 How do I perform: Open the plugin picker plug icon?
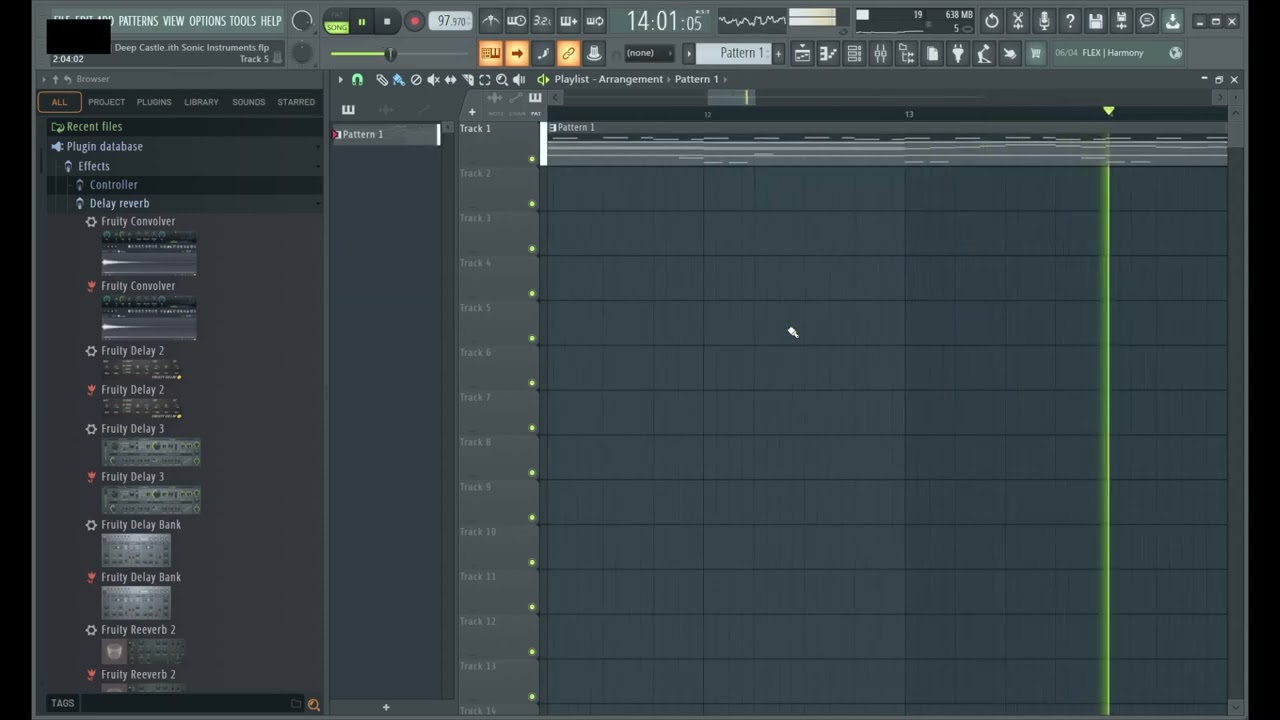point(958,54)
